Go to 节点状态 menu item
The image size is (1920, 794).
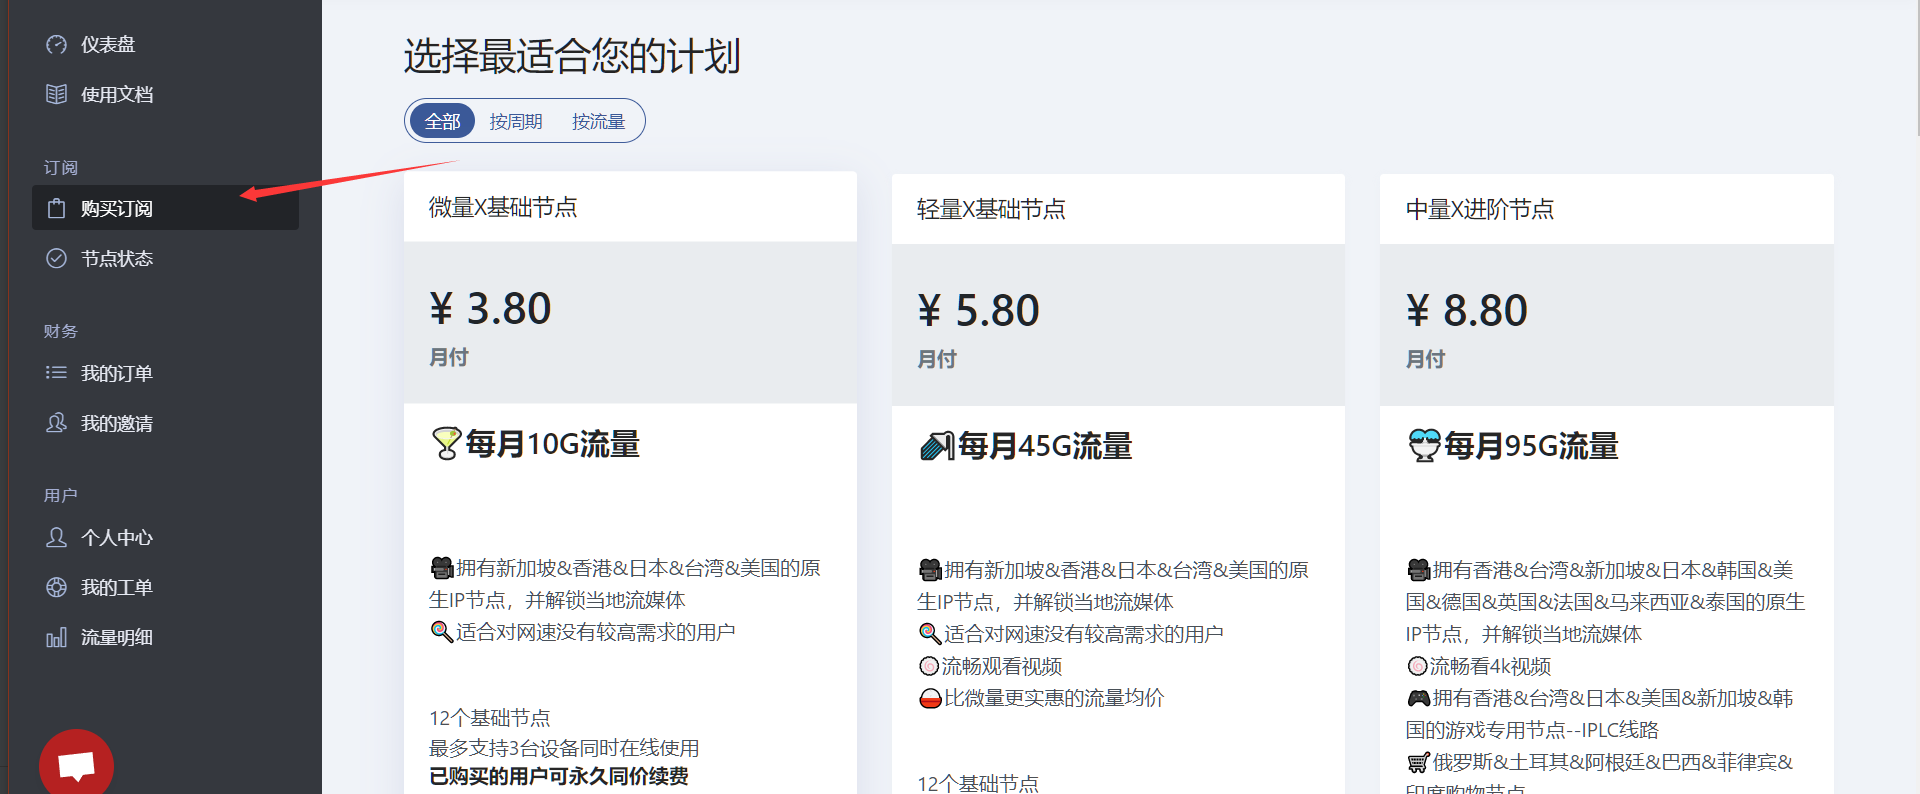117,259
